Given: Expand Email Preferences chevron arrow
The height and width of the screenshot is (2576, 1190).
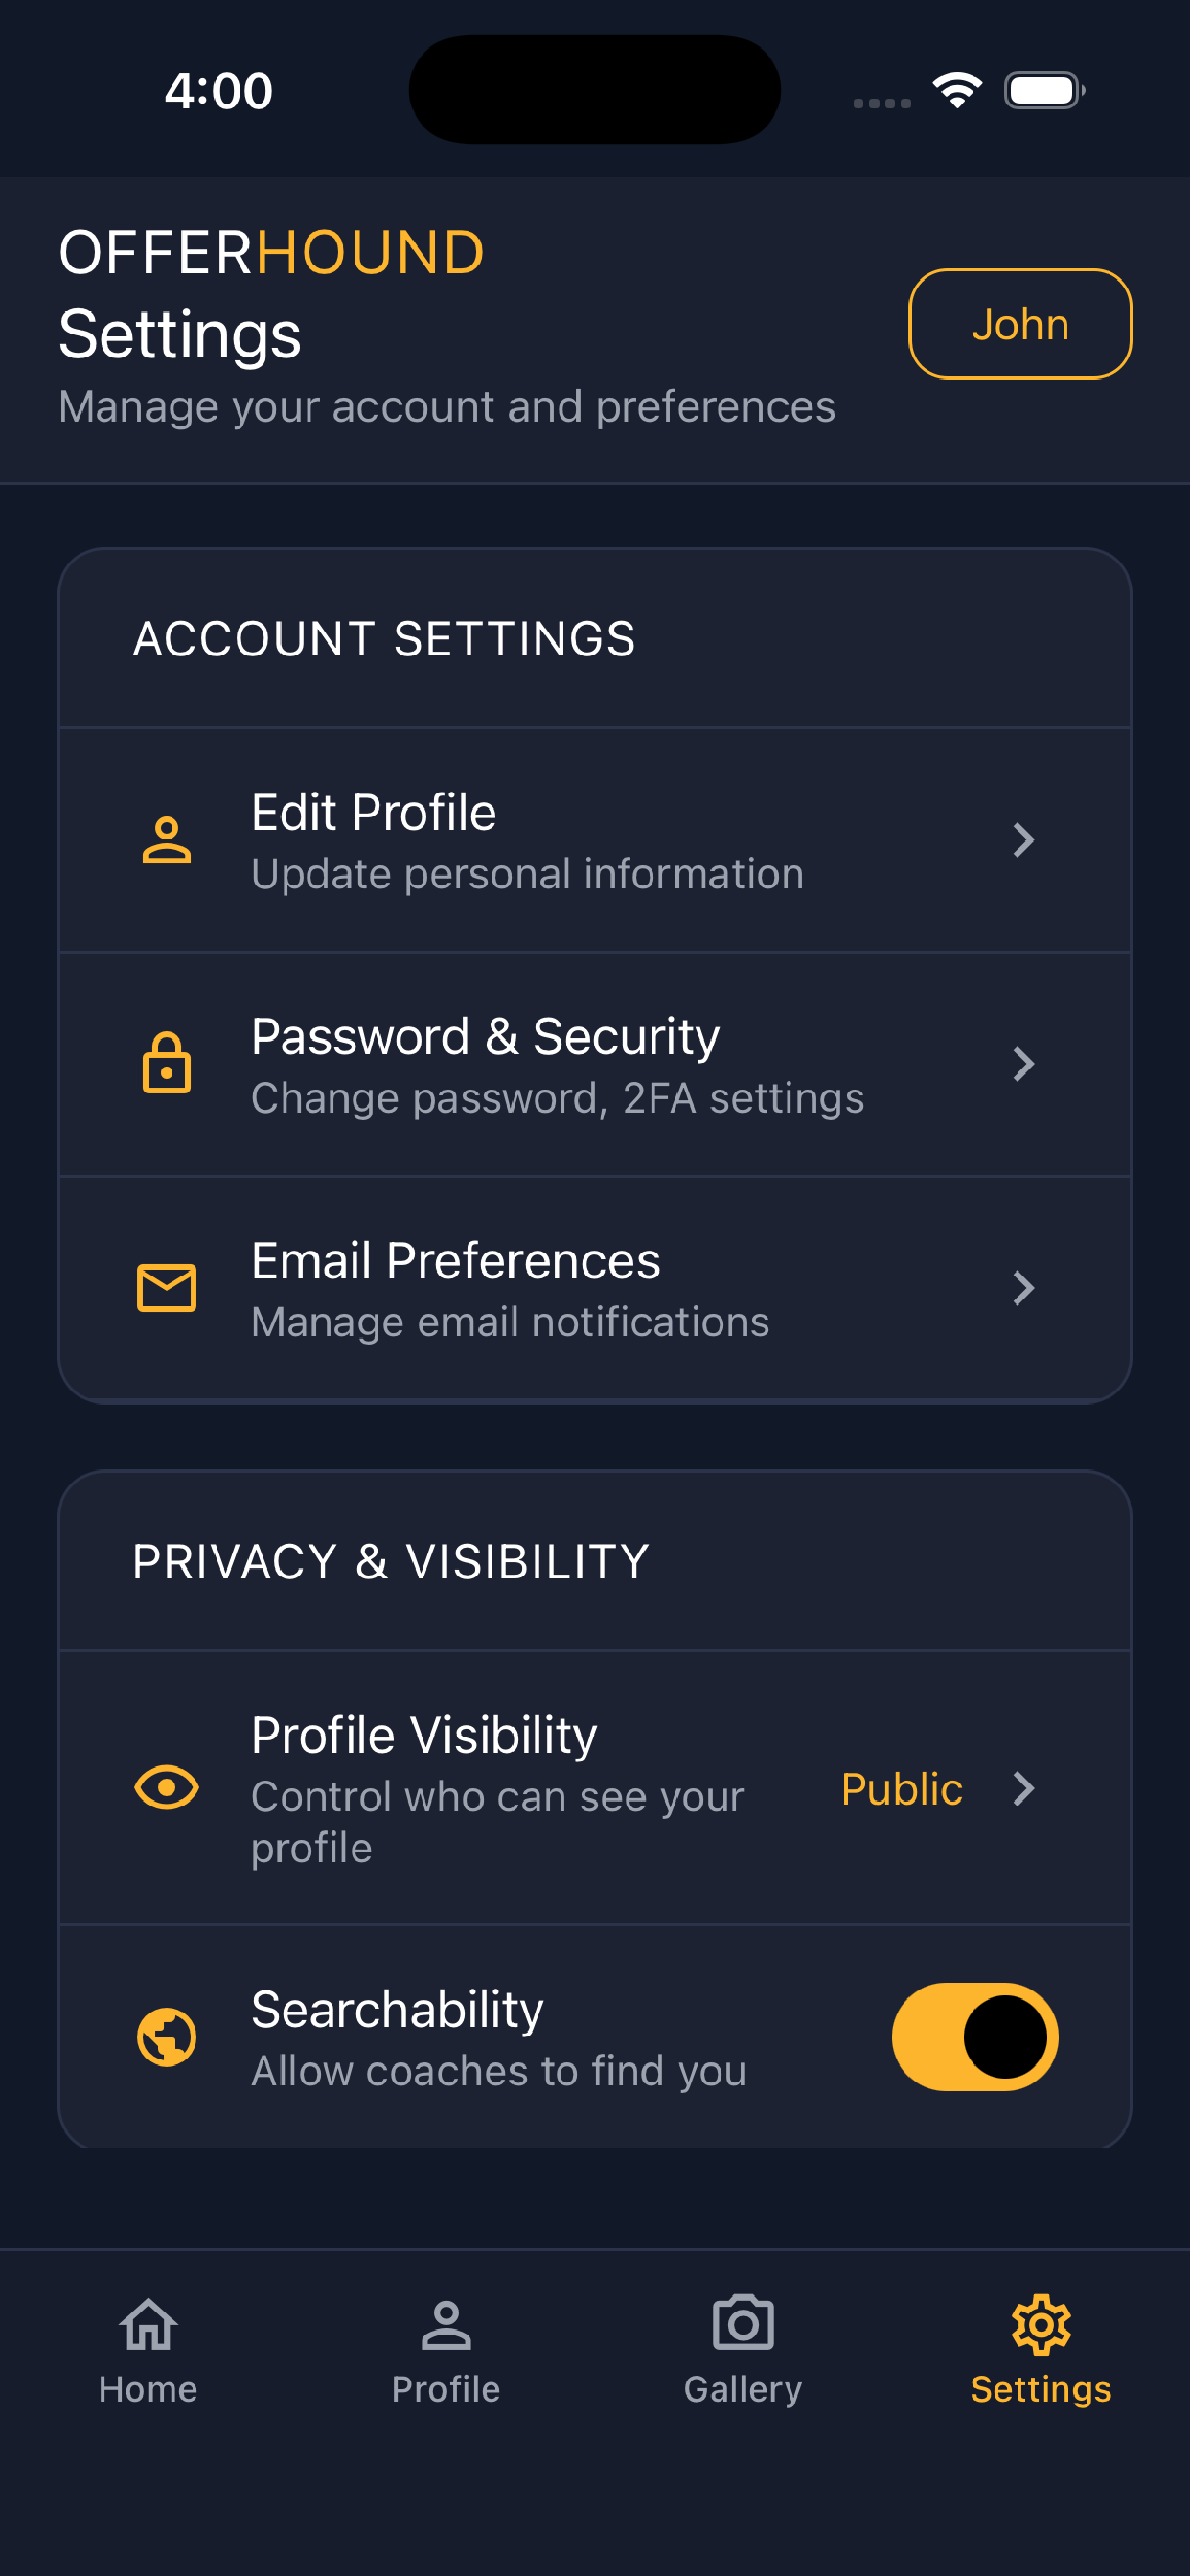Looking at the screenshot, I should (x=1023, y=1288).
